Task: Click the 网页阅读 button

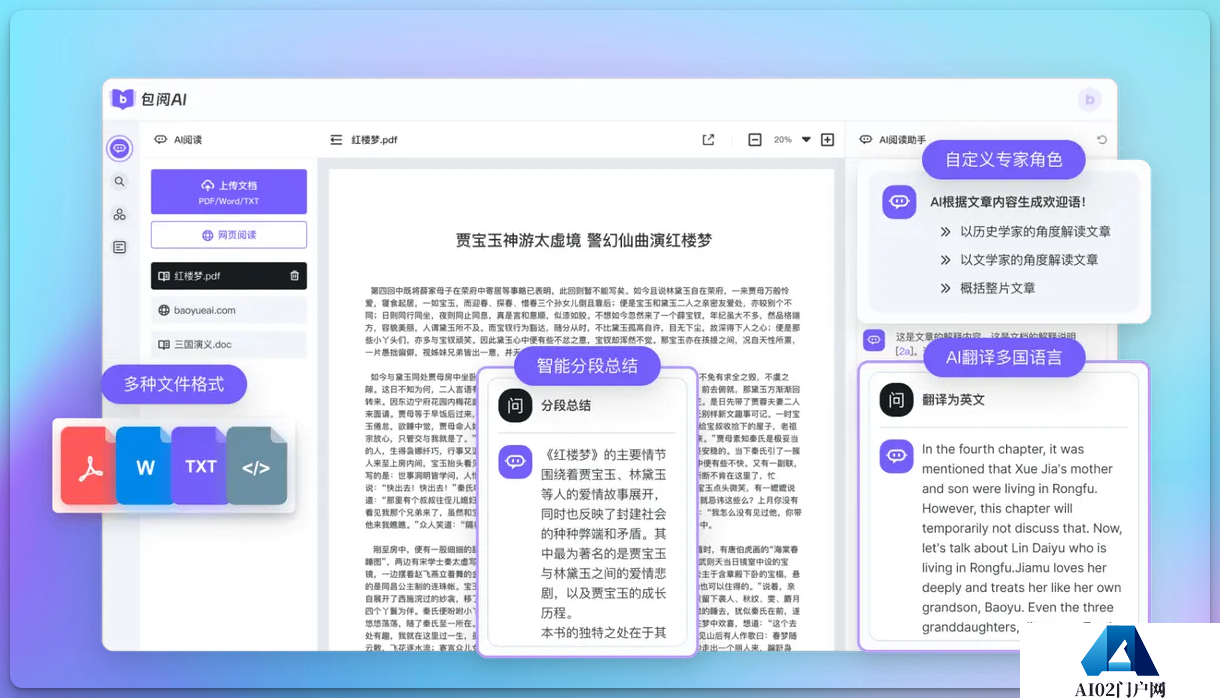Action: (229, 235)
